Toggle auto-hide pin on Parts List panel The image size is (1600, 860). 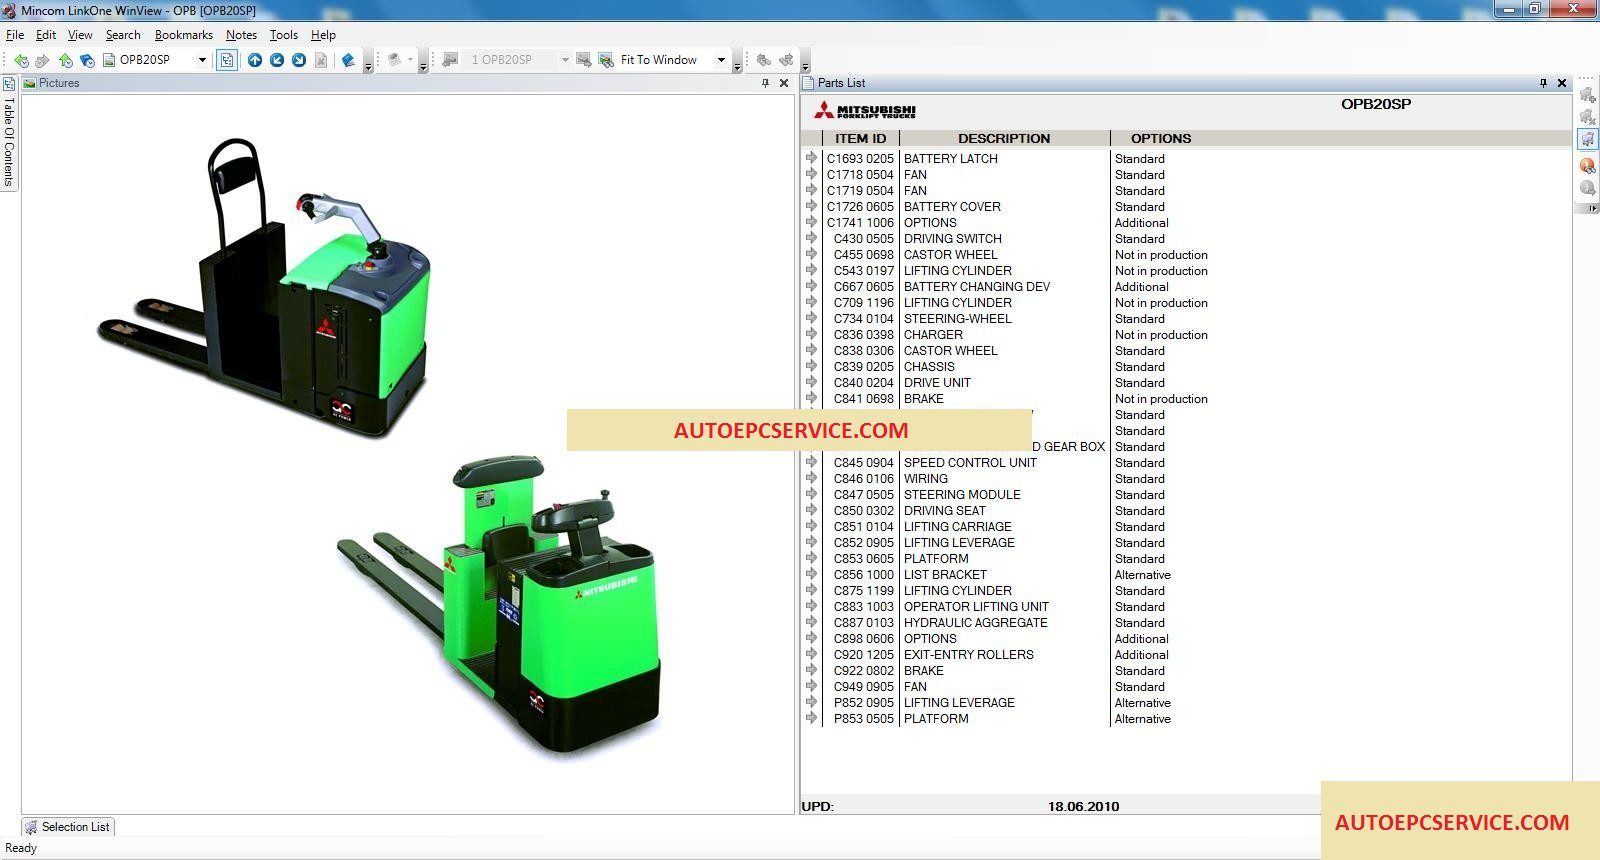1543,83
